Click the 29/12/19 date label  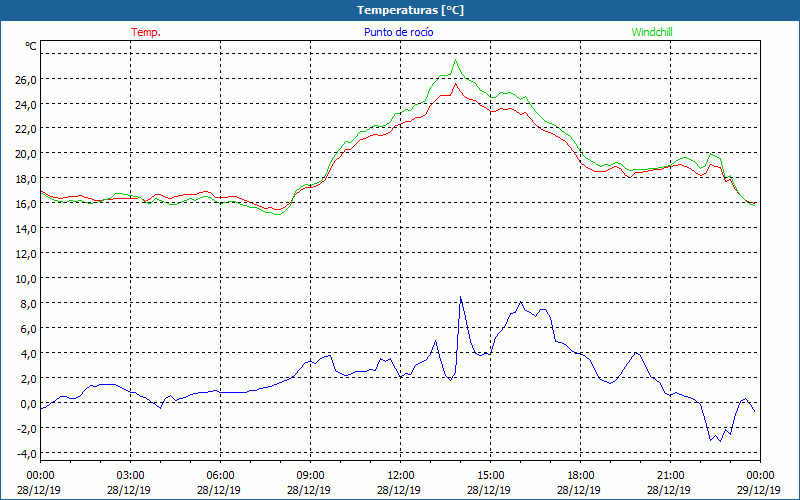tap(758, 490)
